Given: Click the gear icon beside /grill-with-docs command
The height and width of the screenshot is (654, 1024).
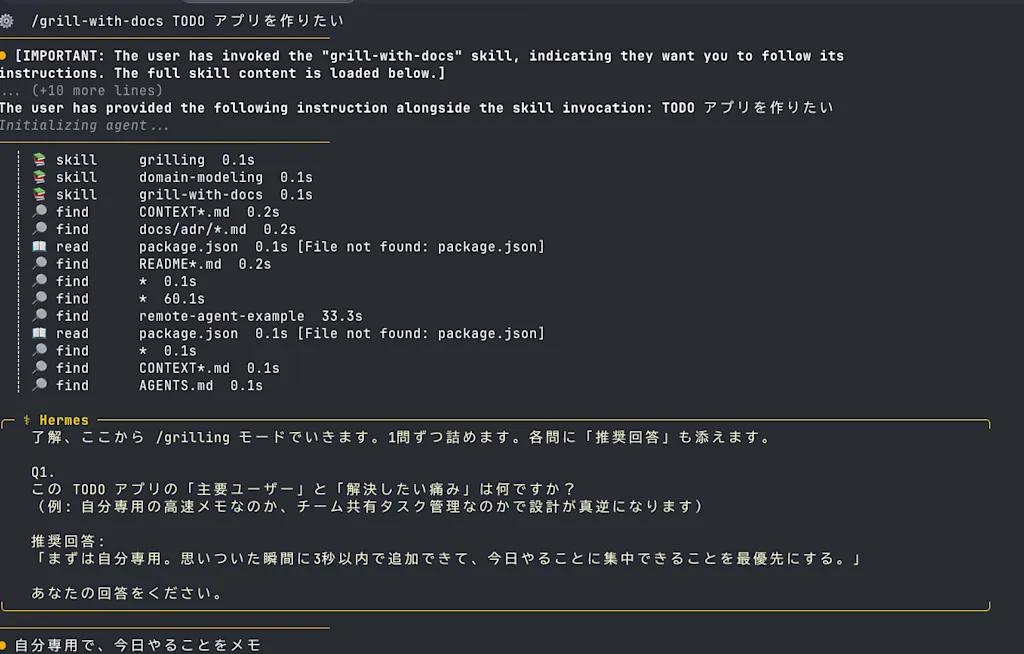Looking at the screenshot, I should [7, 21].
